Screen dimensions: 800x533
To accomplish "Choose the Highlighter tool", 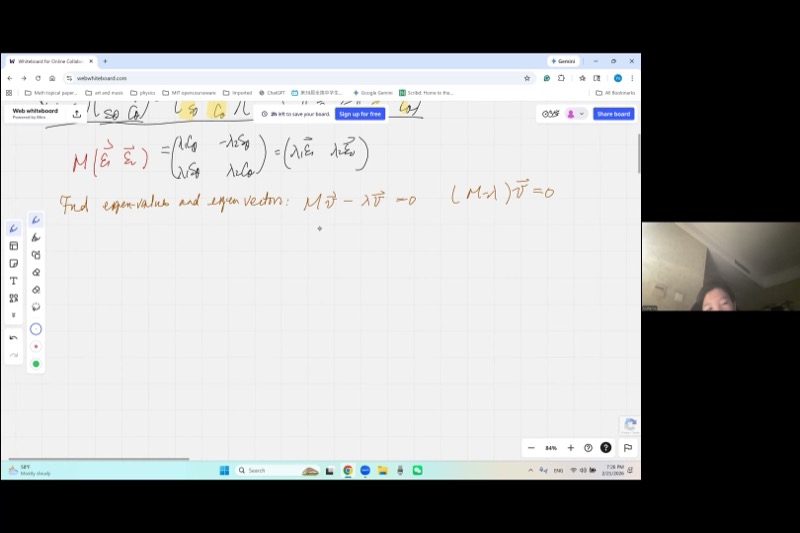I will click(36, 238).
